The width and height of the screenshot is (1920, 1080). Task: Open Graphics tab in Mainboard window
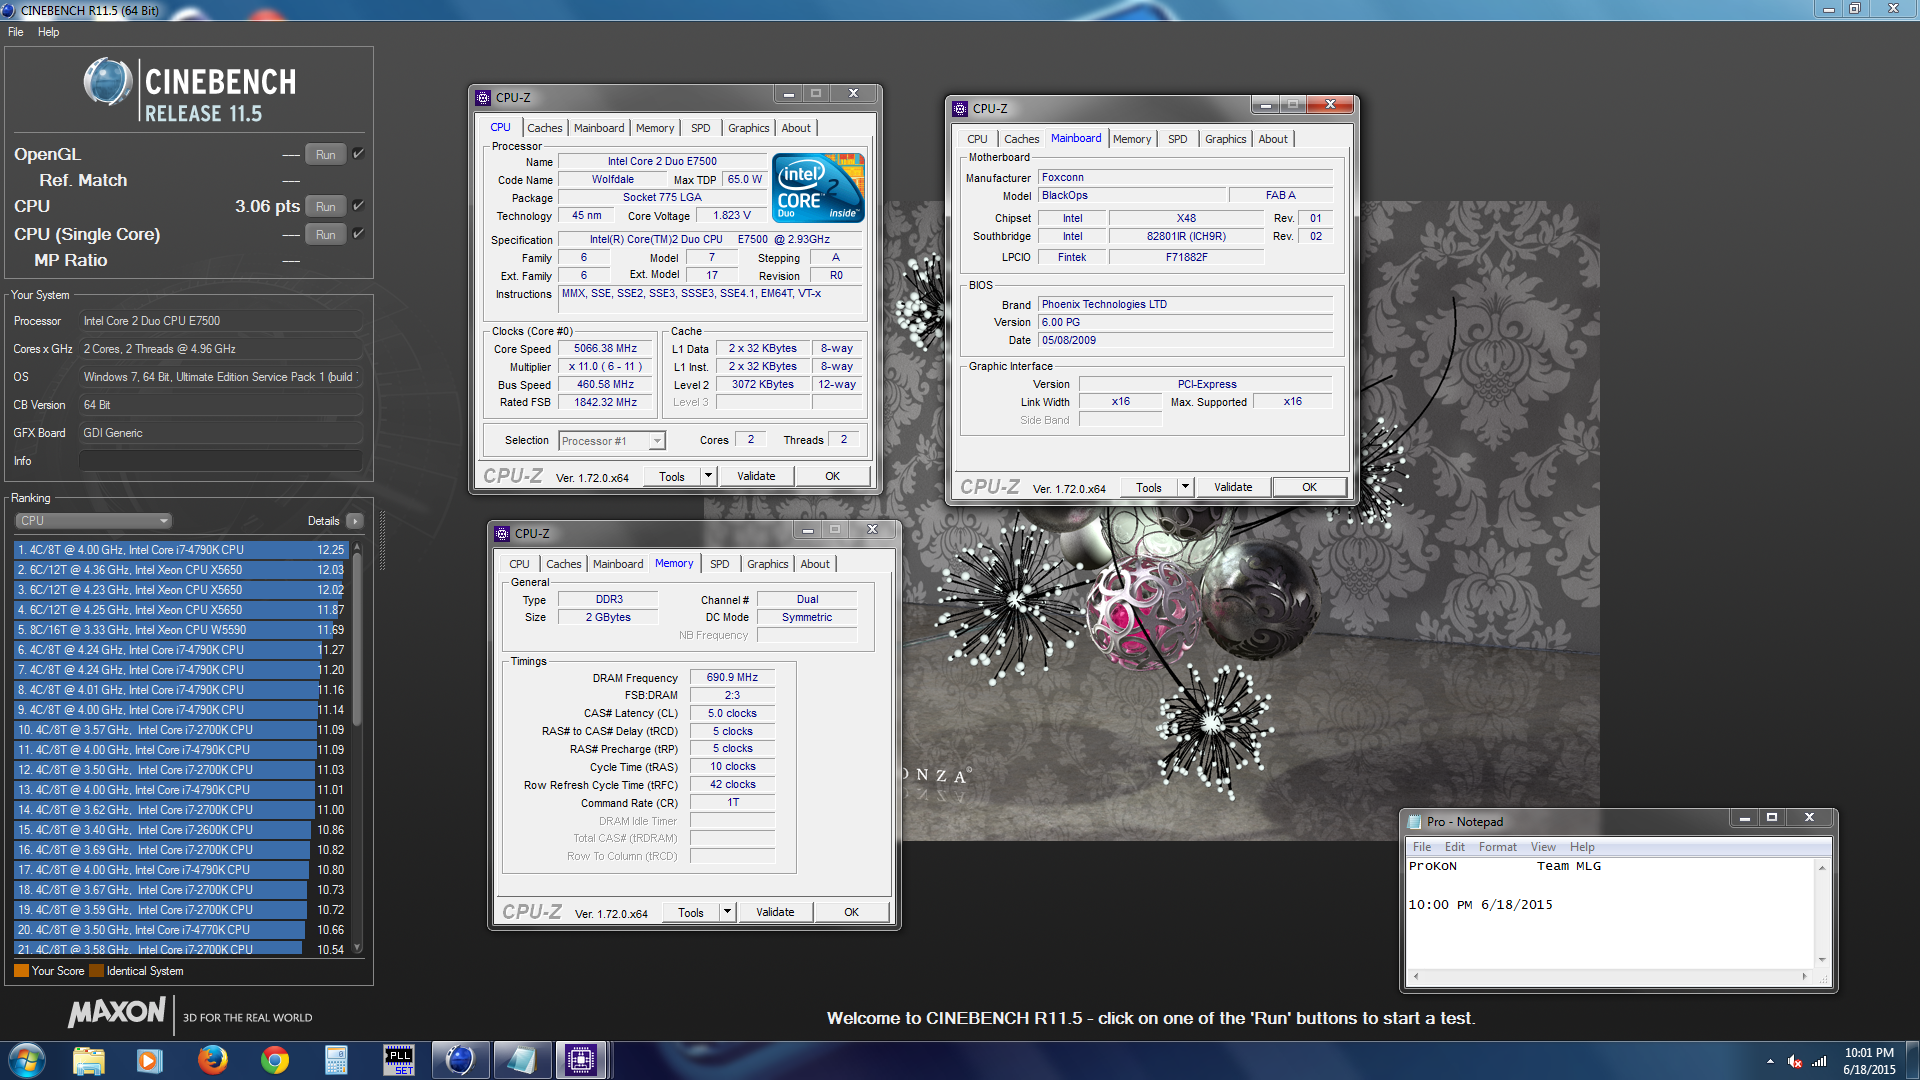pyautogui.click(x=1226, y=139)
